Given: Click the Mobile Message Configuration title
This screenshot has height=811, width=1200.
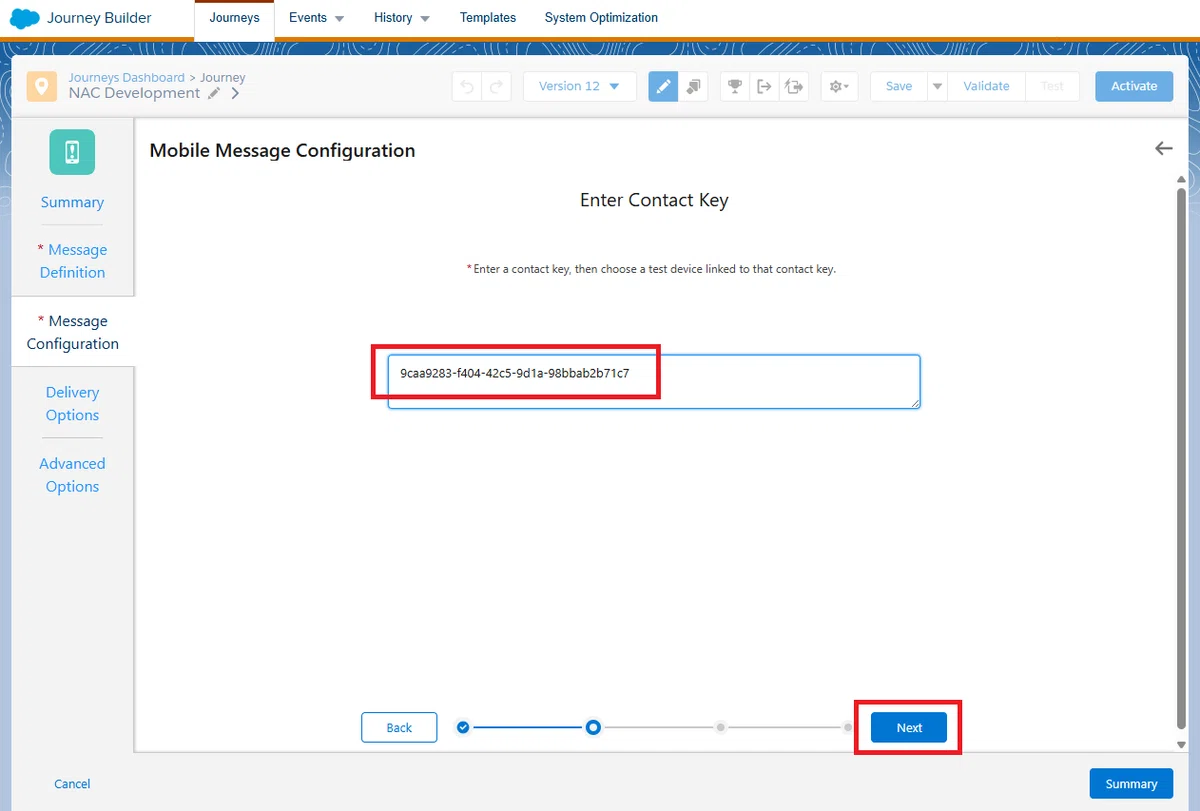Looking at the screenshot, I should pos(282,150).
